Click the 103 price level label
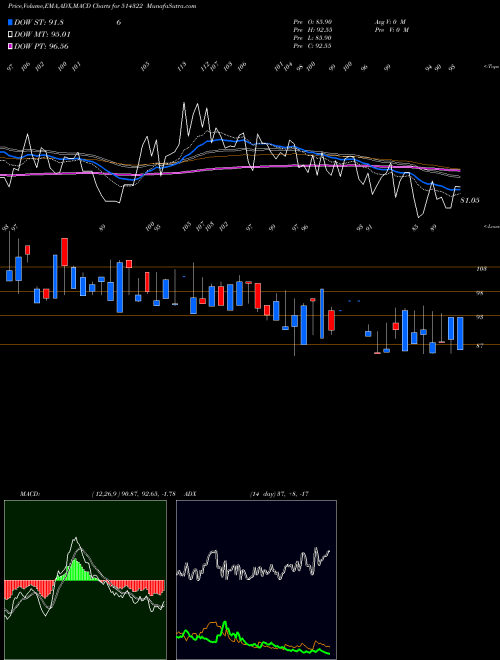This screenshot has height=660, width=500. [x=482, y=269]
